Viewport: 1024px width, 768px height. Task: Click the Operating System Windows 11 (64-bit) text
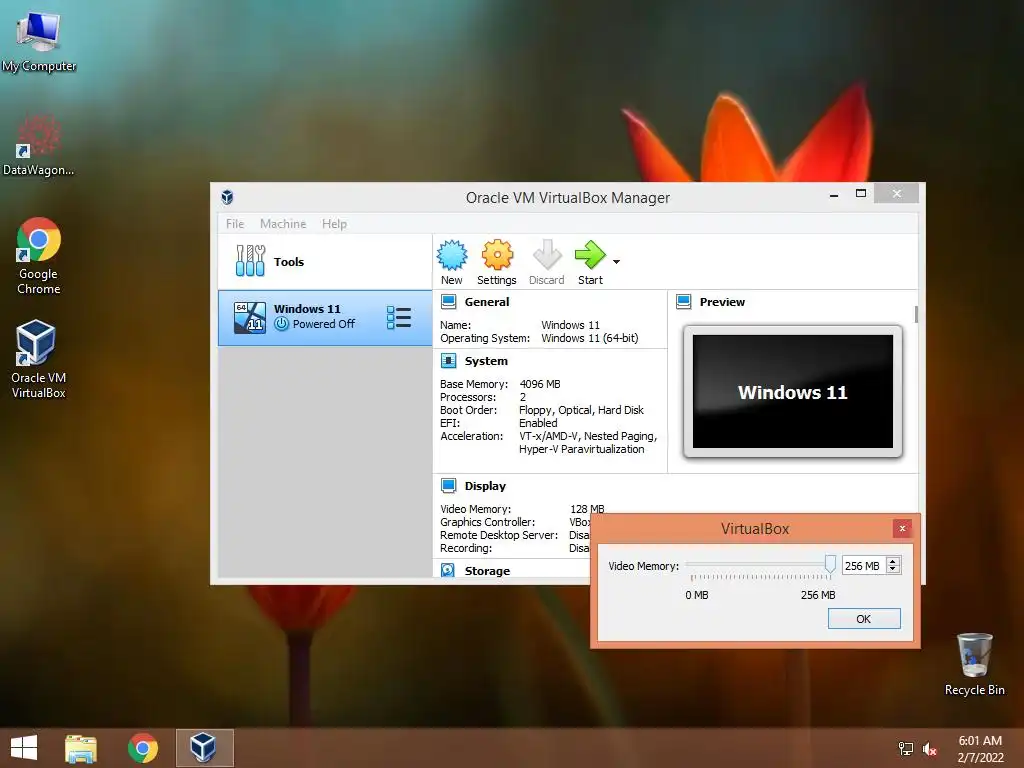[590, 338]
